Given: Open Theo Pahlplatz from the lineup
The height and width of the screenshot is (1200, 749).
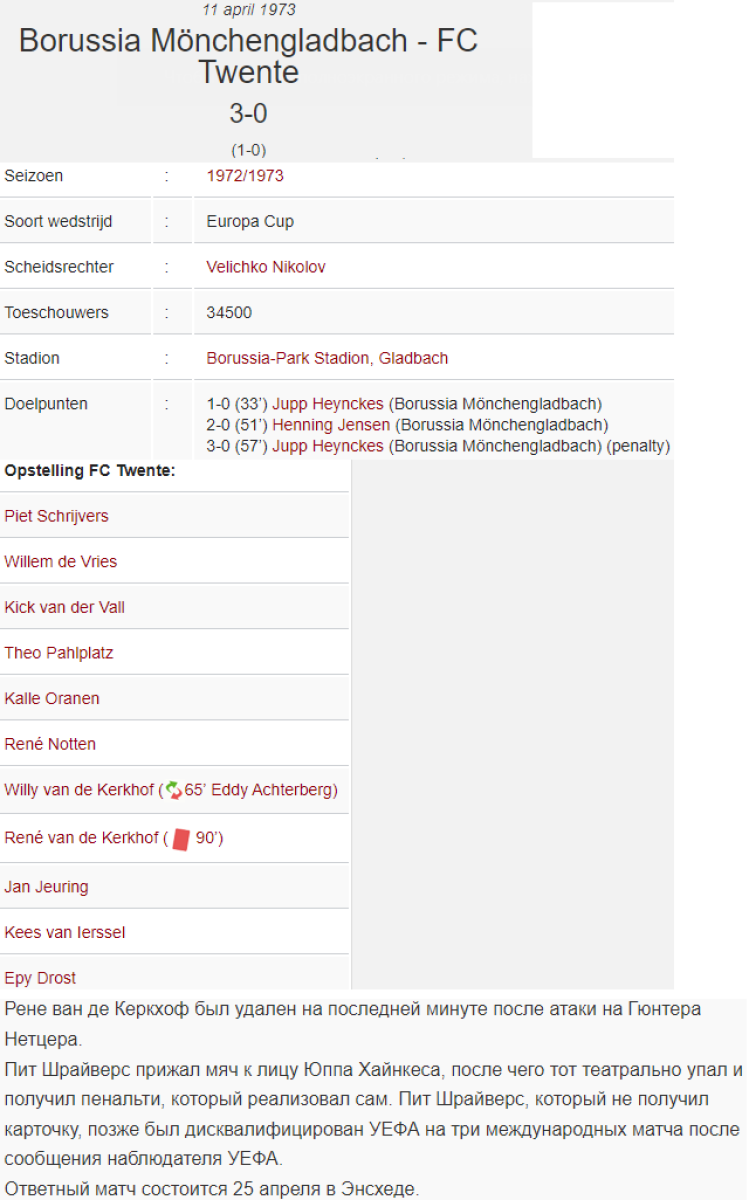Looking at the screenshot, I should click(58, 653).
